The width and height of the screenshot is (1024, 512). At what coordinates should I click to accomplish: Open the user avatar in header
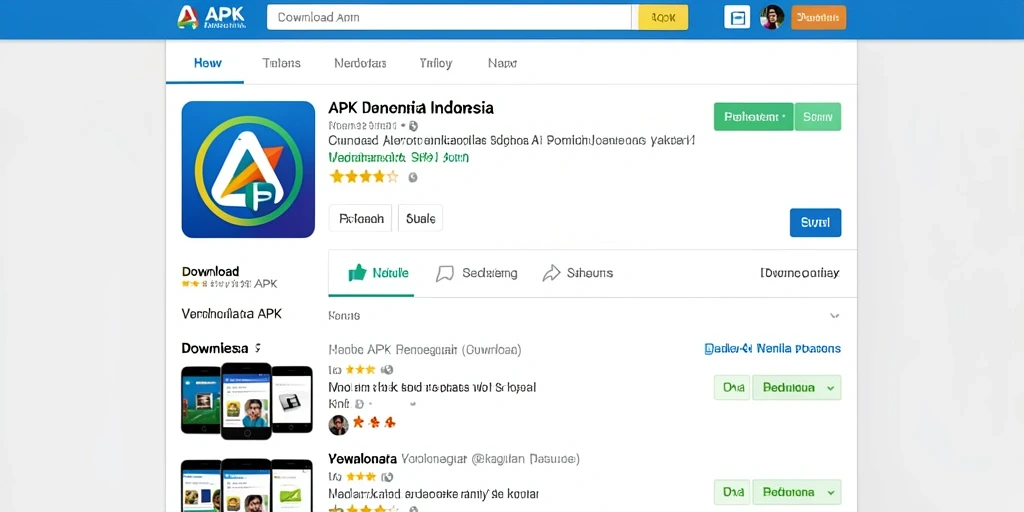[x=772, y=18]
